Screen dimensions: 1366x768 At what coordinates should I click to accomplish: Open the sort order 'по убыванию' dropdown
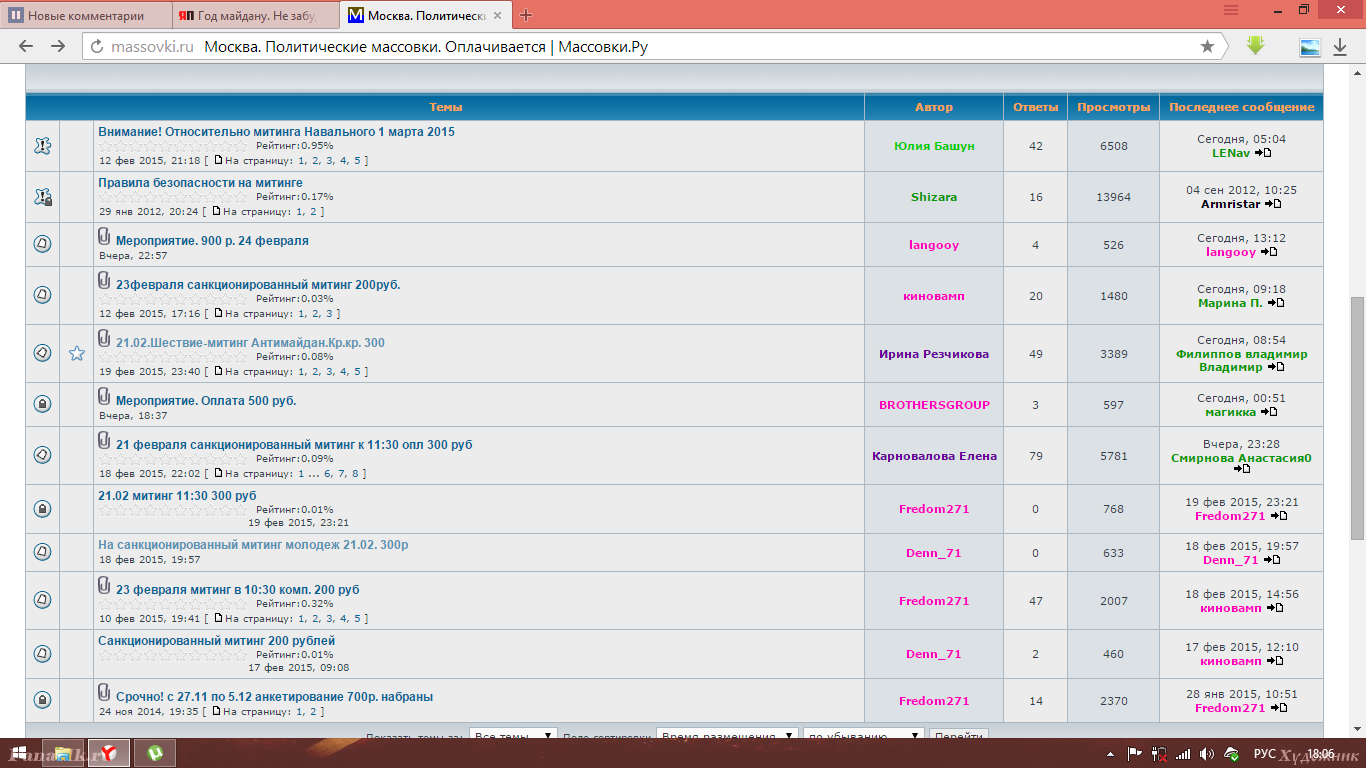pyautogui.click(x=863, y=737)
